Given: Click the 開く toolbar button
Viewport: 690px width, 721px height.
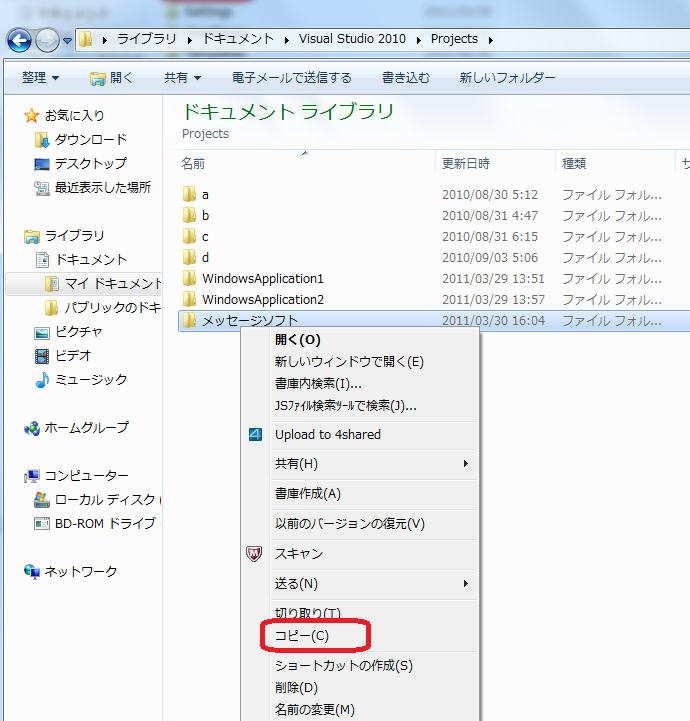Looking at the screenshot, I should click(x=111, y=78).
